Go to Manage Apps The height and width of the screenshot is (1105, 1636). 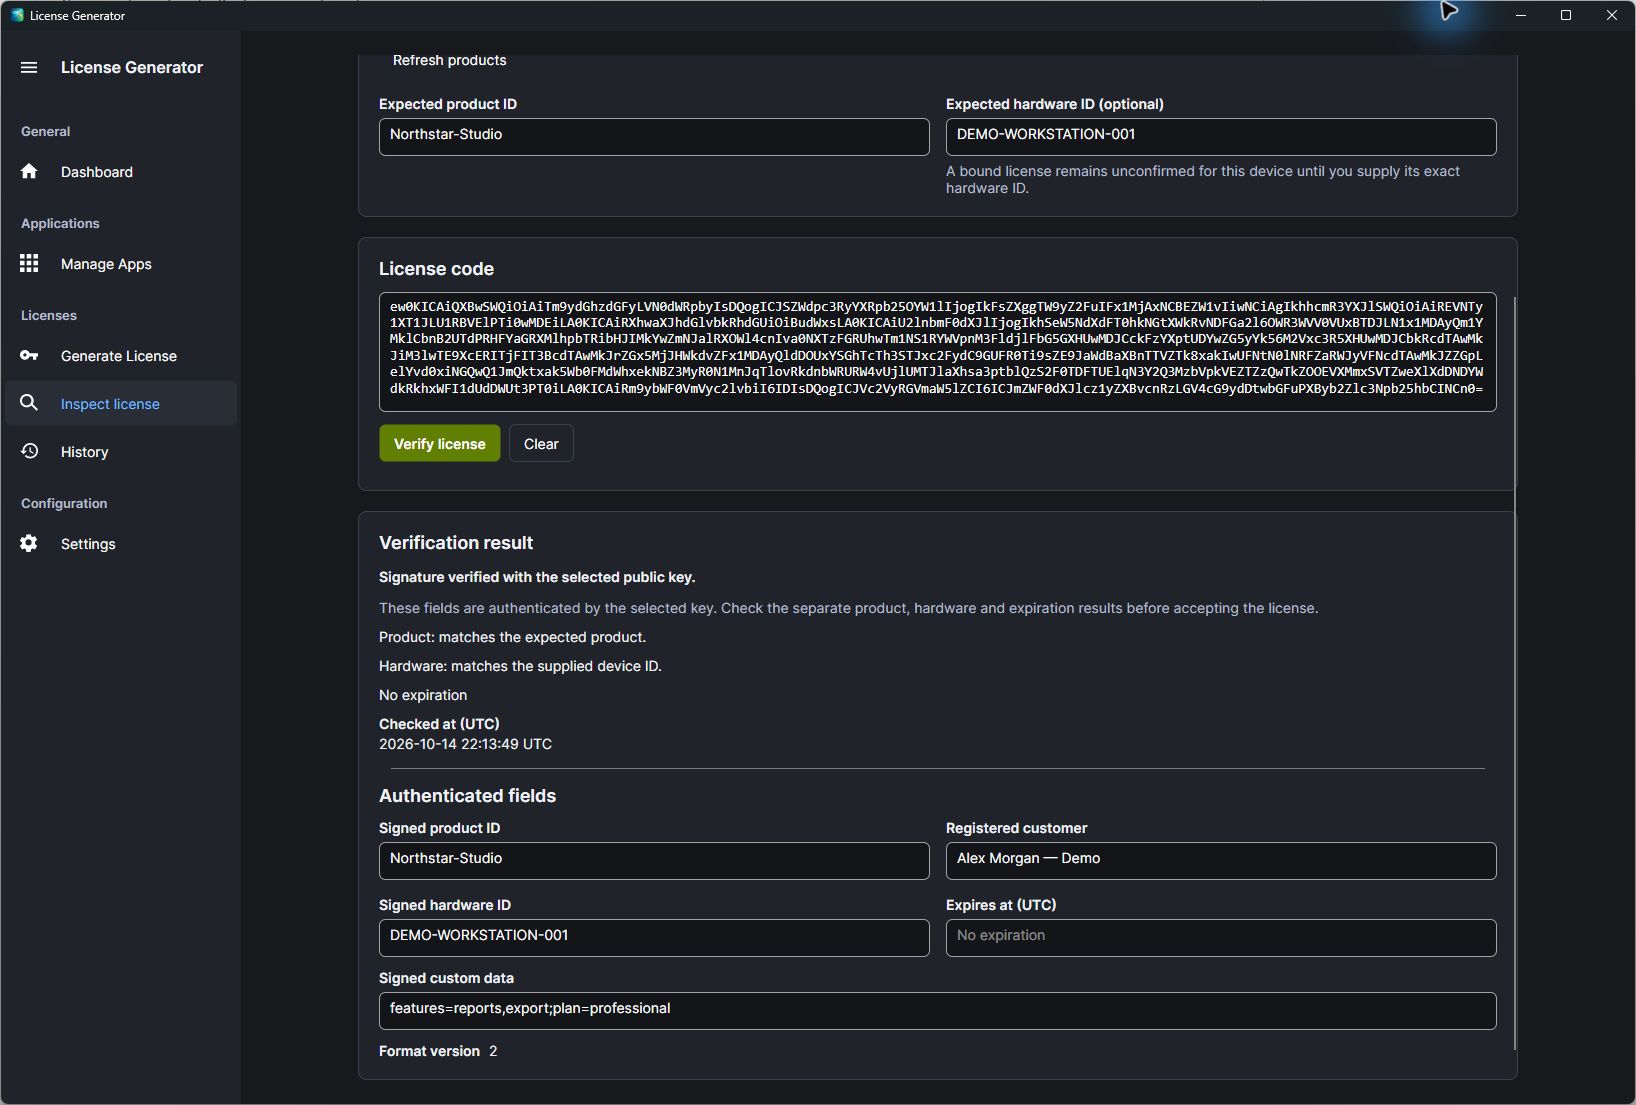point(121,264)
